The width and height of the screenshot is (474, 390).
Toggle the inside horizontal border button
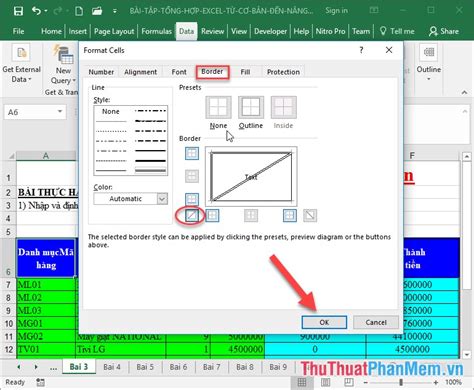tap(192, 176)
